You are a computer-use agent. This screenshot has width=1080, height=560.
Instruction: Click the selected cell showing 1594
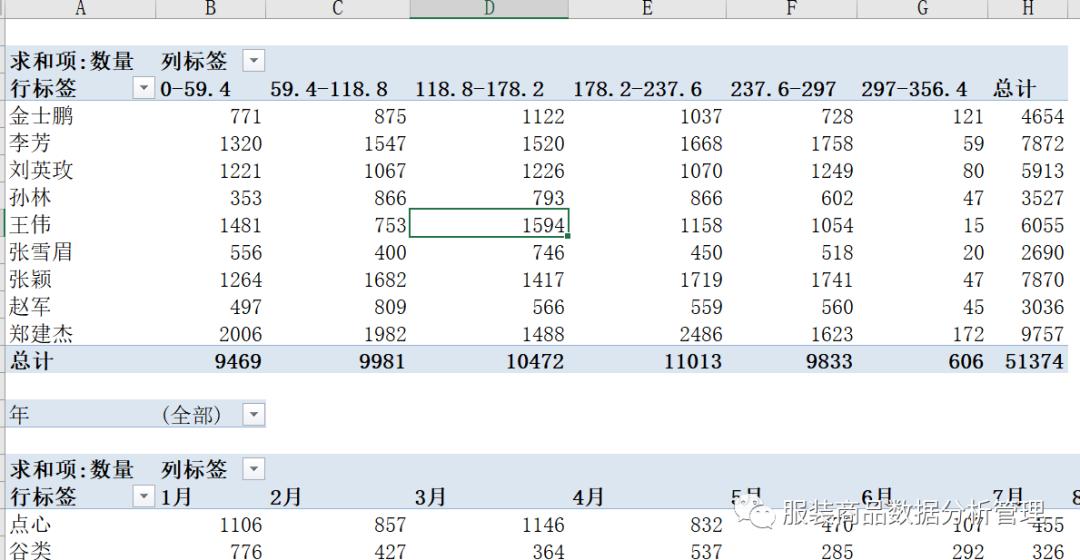pos(489,224)
